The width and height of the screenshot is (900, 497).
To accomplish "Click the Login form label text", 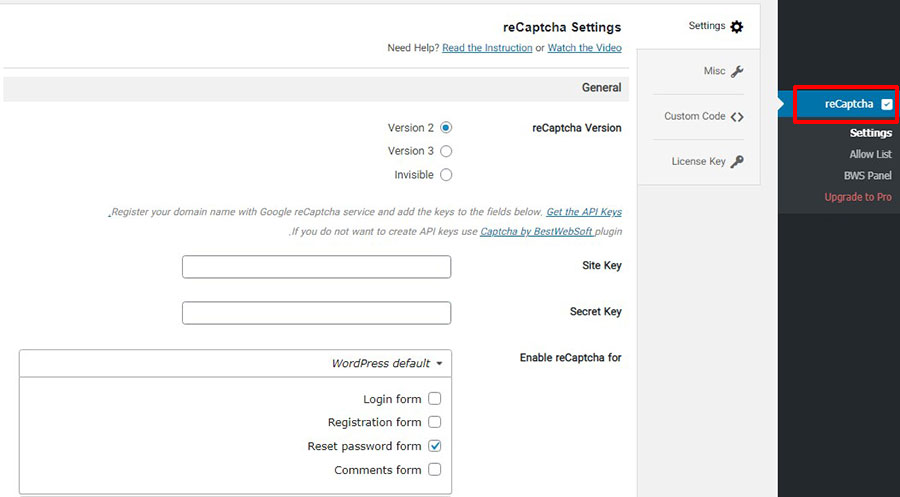I will click(x=392, y=399).
